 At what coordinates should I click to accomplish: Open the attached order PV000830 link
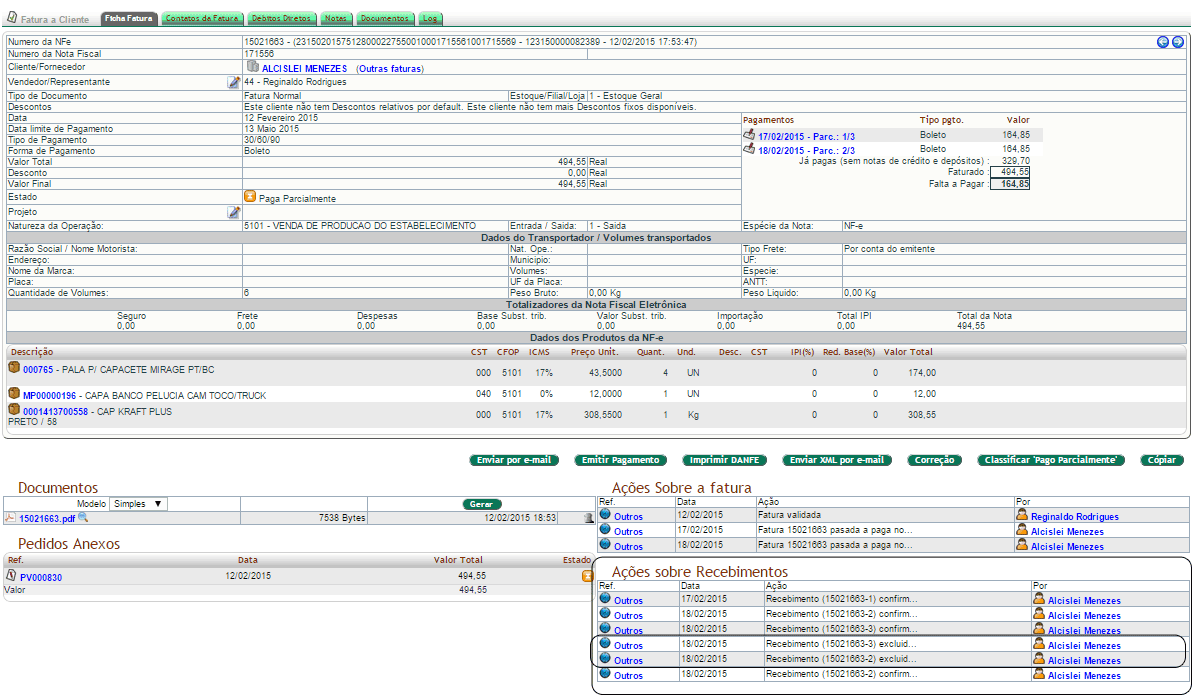pyautogui.click(x=41, y=577)
